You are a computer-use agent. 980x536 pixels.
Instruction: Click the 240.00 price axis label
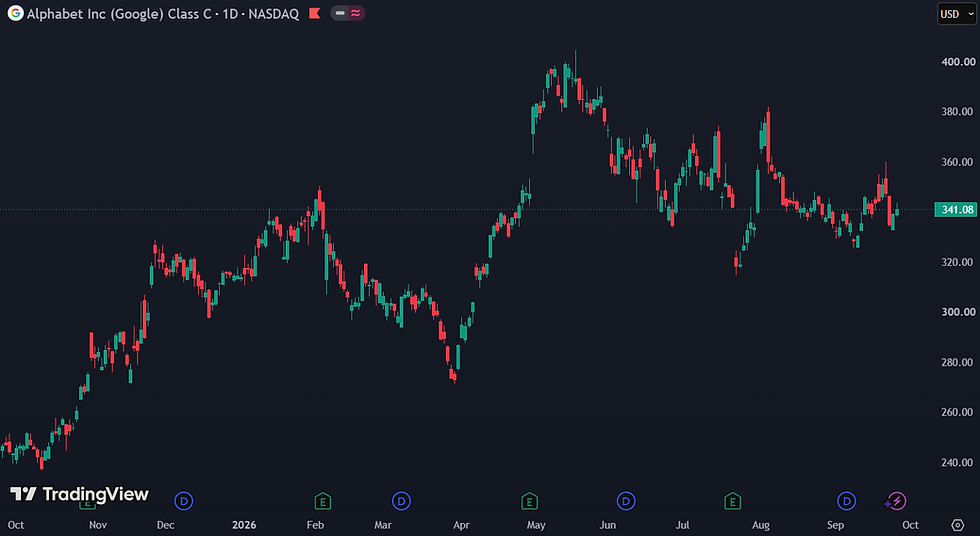click(x=958, y=462)
